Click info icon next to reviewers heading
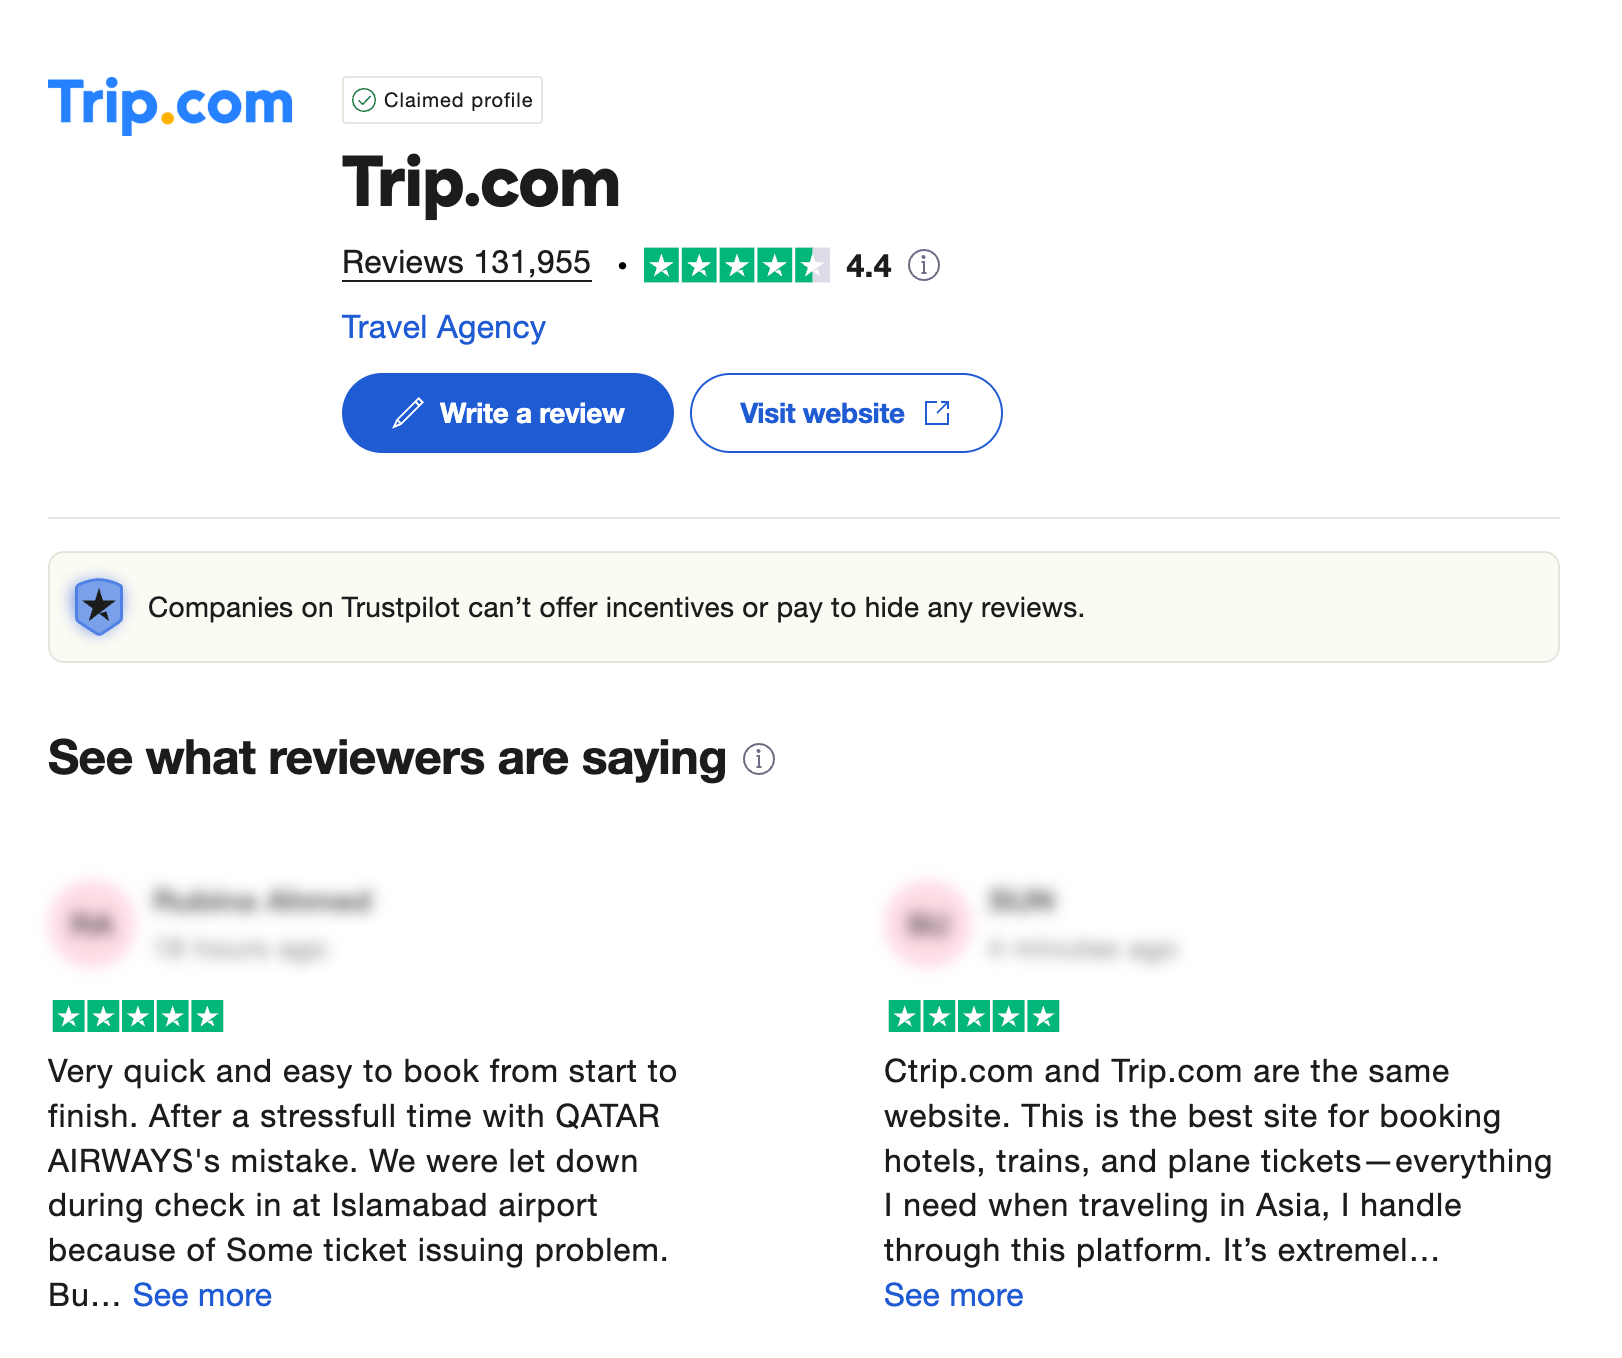Viewport: 1622px width, 1358px height. pos(759,759)
